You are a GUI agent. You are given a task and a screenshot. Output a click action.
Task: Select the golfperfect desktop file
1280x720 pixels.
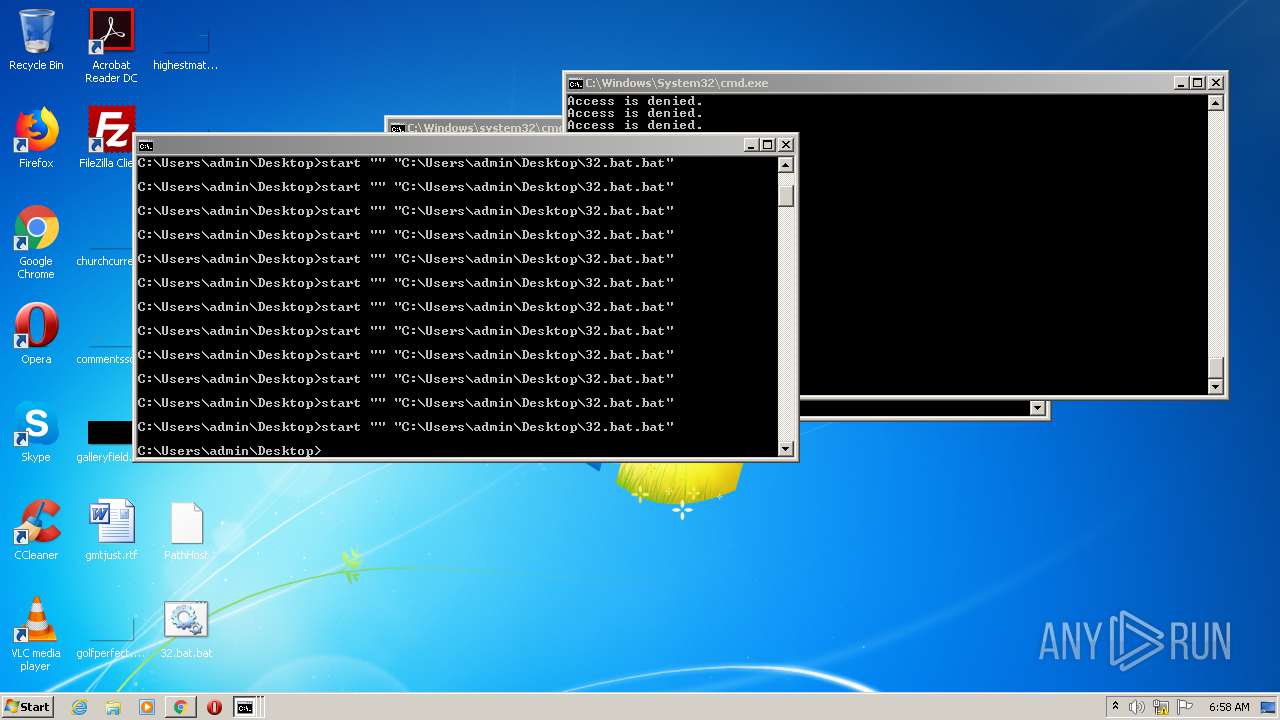point(111,636)
